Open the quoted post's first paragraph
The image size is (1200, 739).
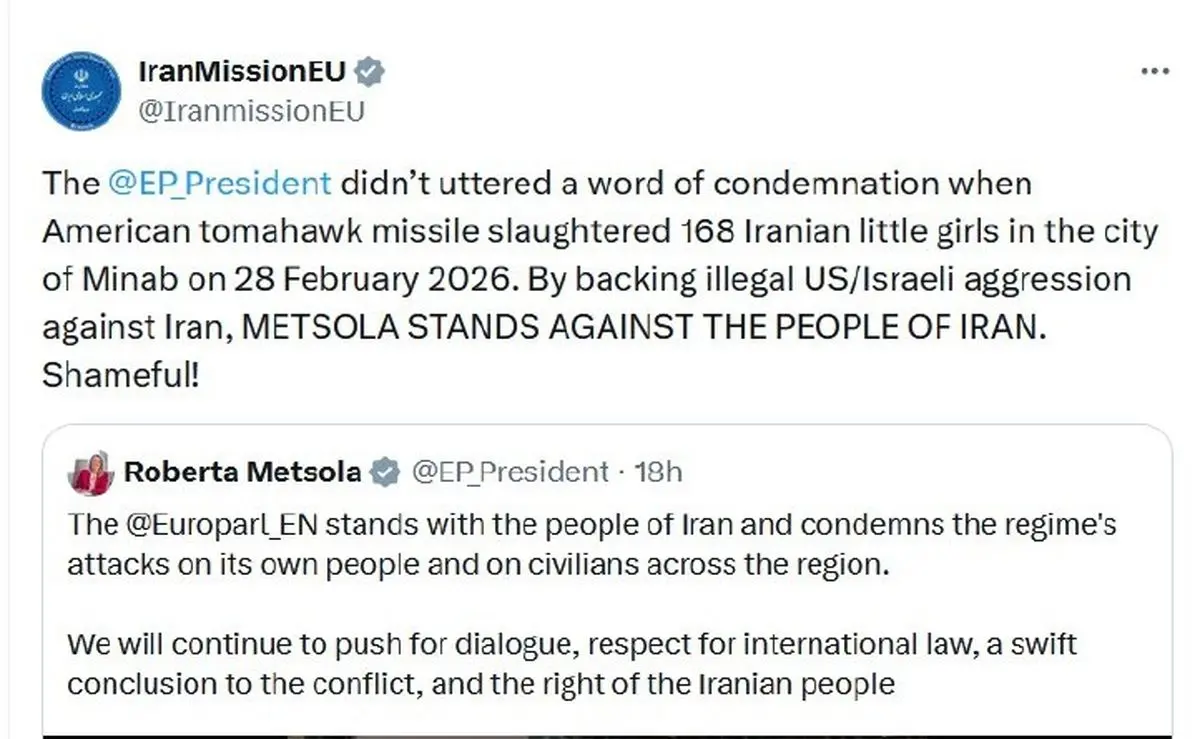[x=590, y=545]
